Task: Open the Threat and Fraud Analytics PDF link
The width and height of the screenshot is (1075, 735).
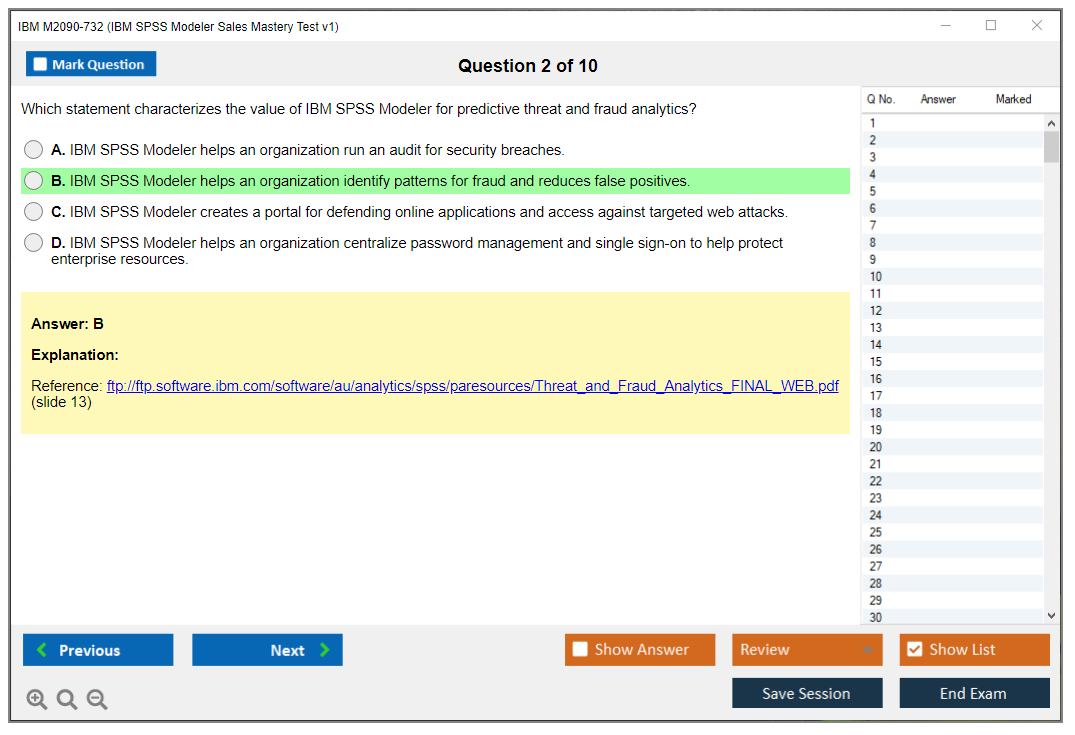Action: [x=472, y=386]
